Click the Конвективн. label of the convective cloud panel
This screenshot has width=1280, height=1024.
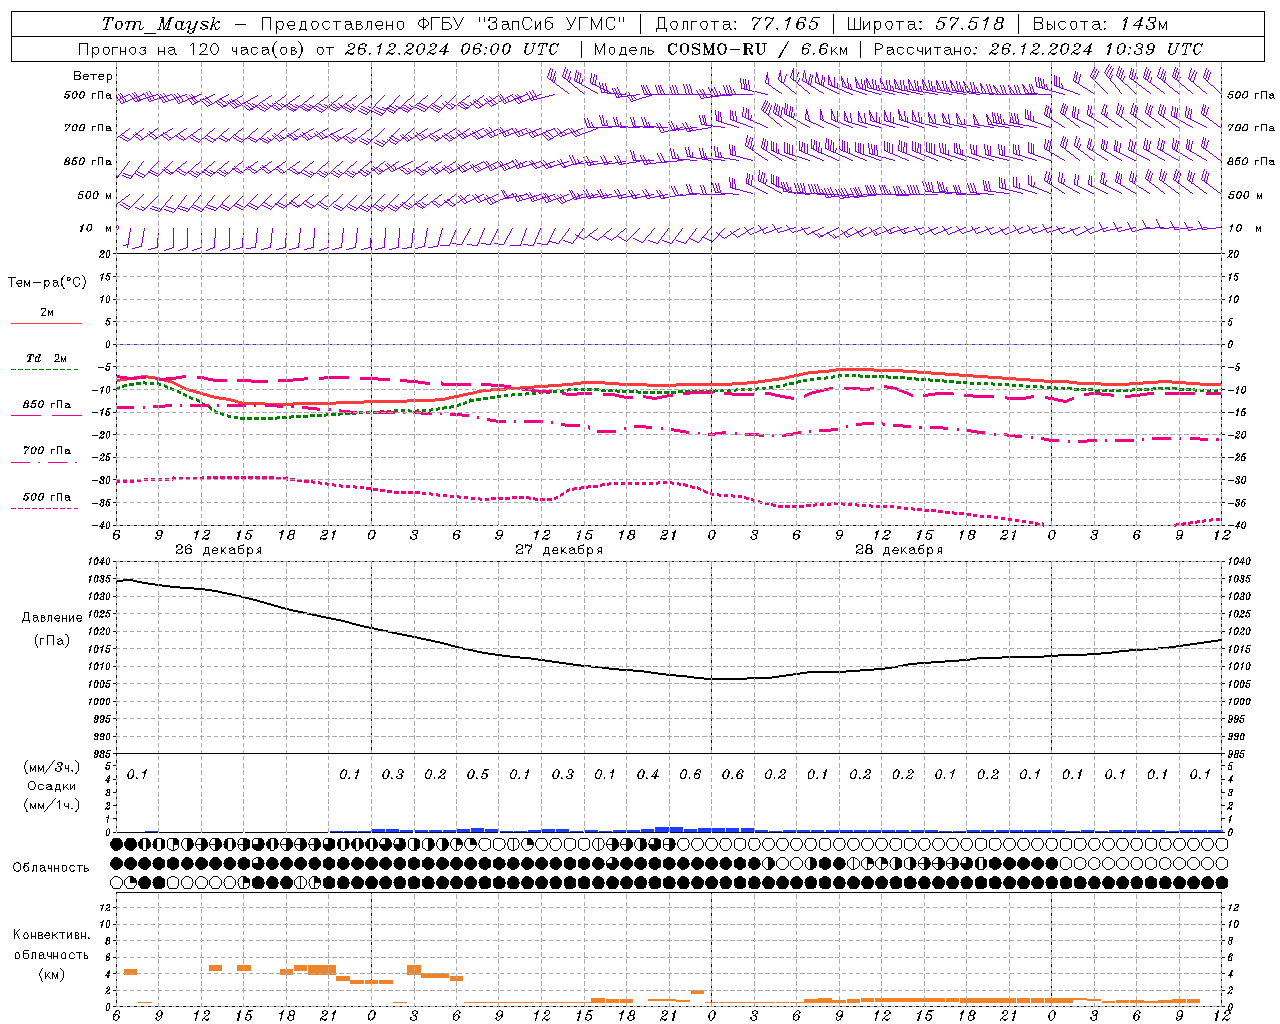point(52,935)
